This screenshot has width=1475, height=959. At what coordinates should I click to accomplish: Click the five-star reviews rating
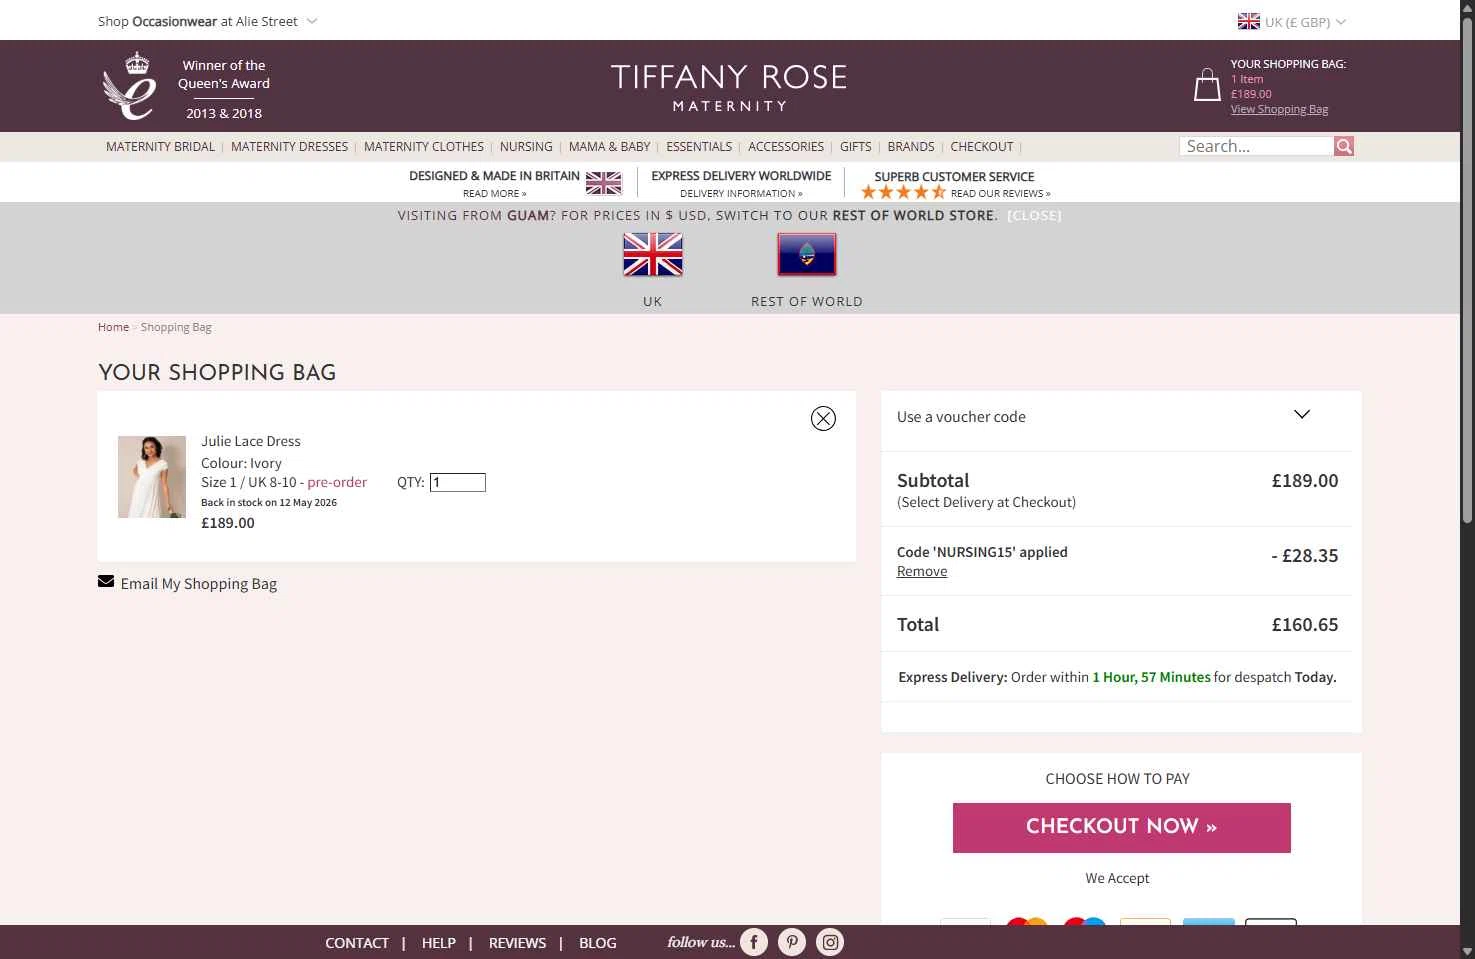(903, 193)
